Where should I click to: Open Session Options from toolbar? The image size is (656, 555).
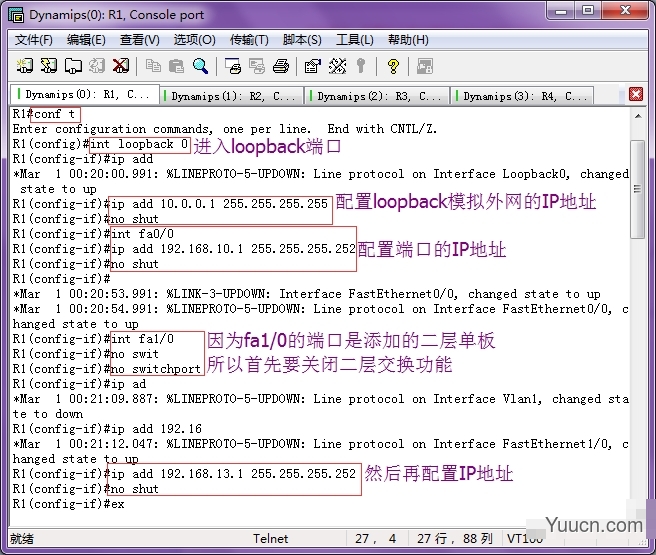point(313,66)
